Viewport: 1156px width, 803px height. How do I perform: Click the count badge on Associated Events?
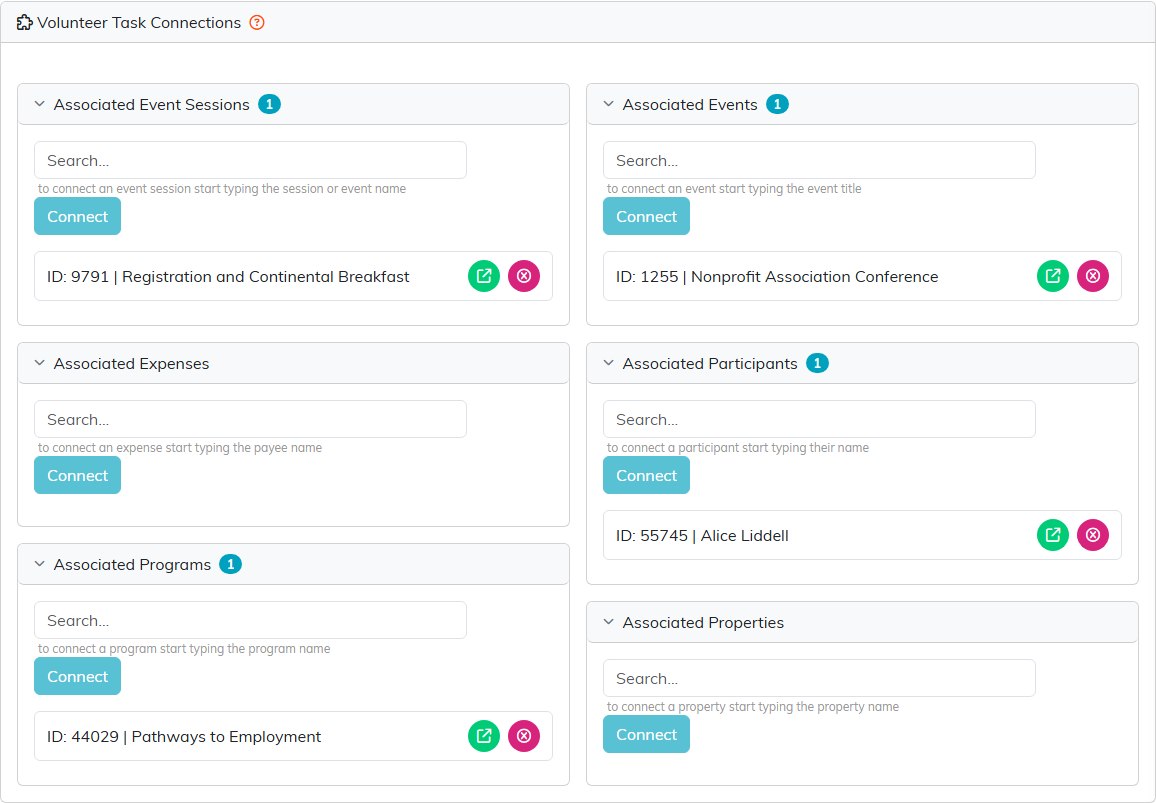[x=778, y=105]
